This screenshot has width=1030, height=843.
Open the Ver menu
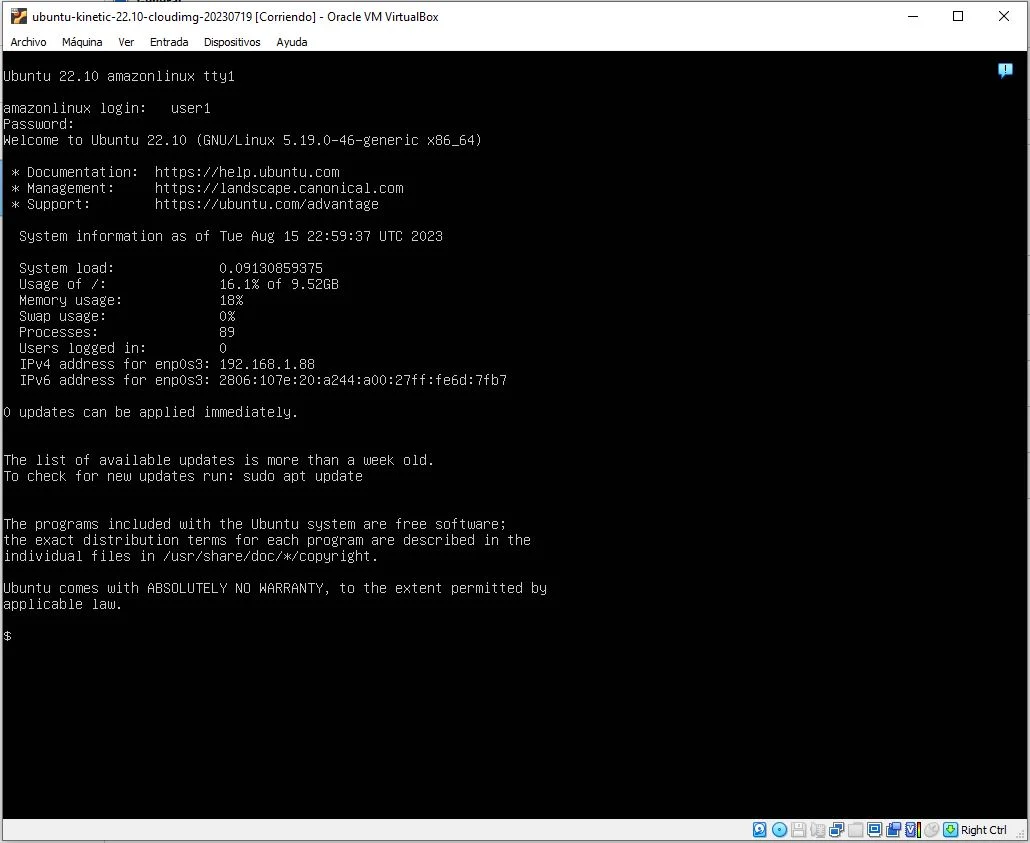point(126,42)
